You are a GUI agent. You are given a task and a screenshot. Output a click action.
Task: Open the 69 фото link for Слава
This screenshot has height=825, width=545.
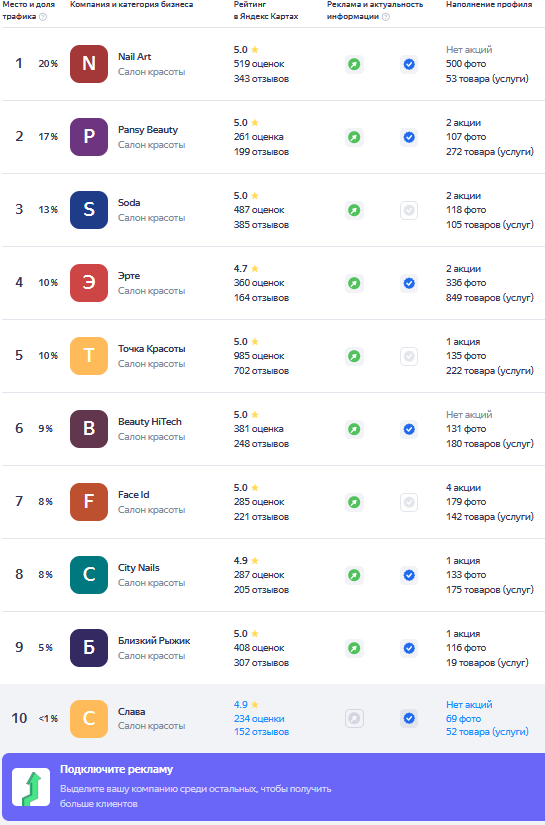(x=463, y=719)
